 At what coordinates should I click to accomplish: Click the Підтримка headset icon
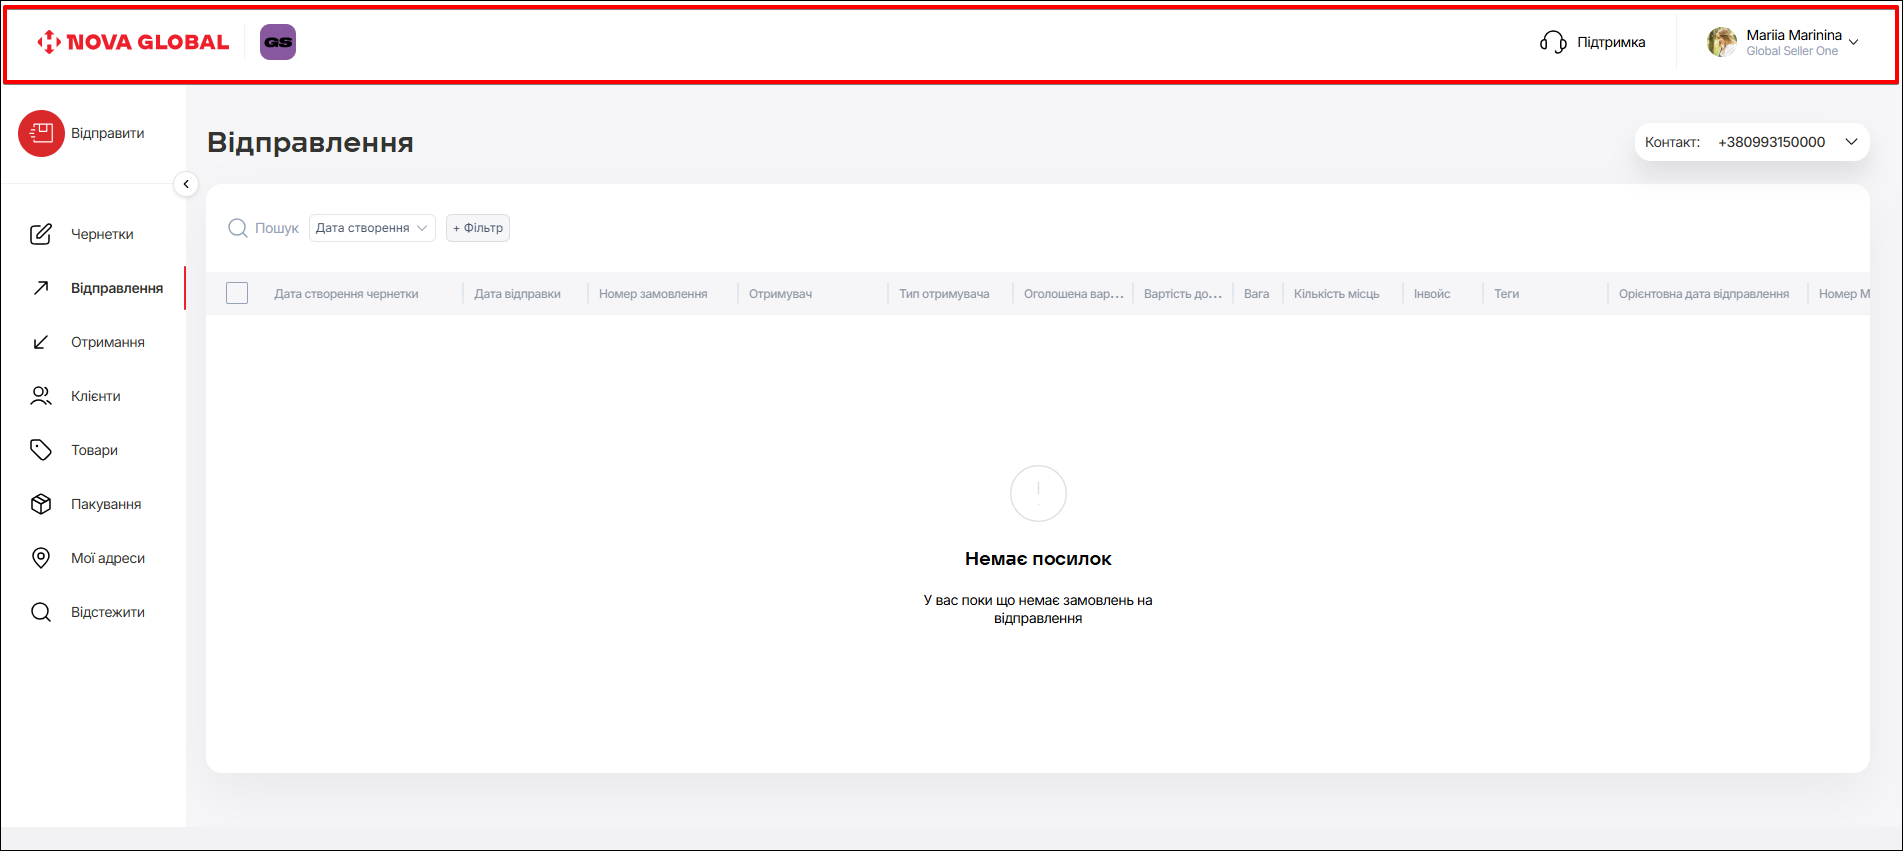(1553, 42)
